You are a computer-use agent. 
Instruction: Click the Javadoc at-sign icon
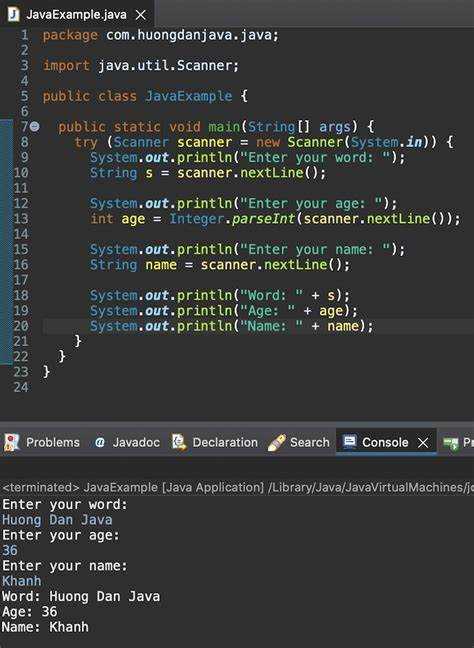point(100,443)
